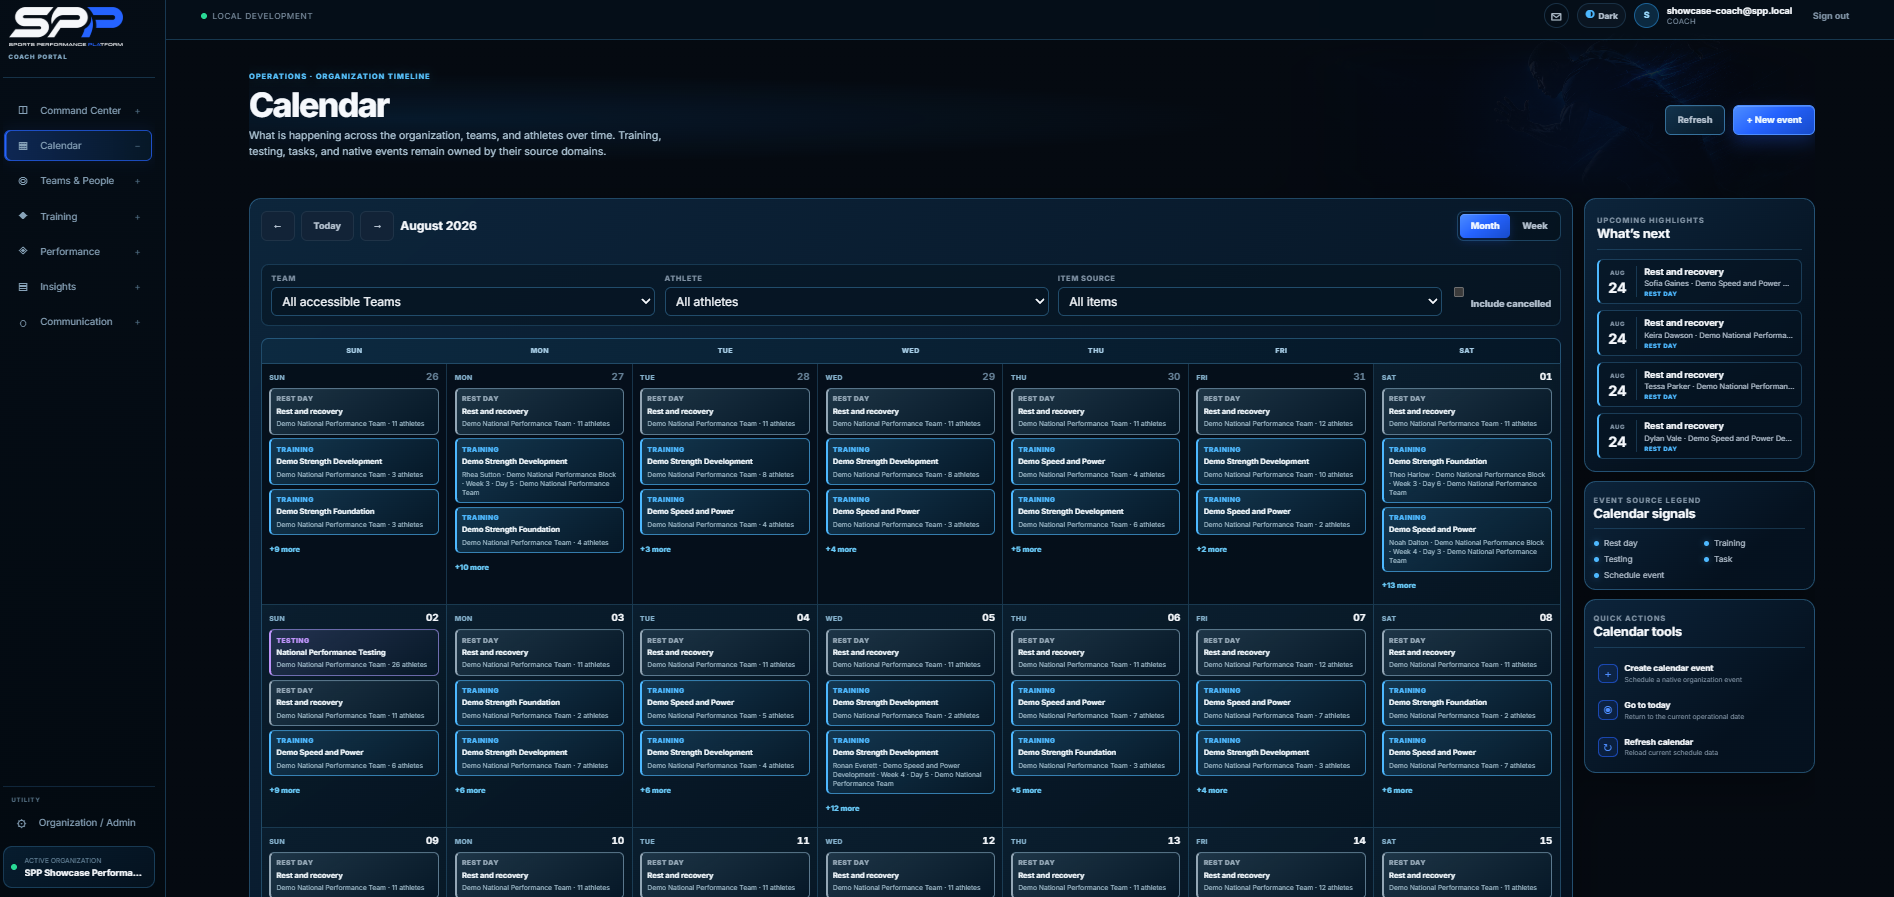This screenshot has width=1894, height=897.
Task: Show +4 more on Wednesday 29
Action: [x=841, y=550]
